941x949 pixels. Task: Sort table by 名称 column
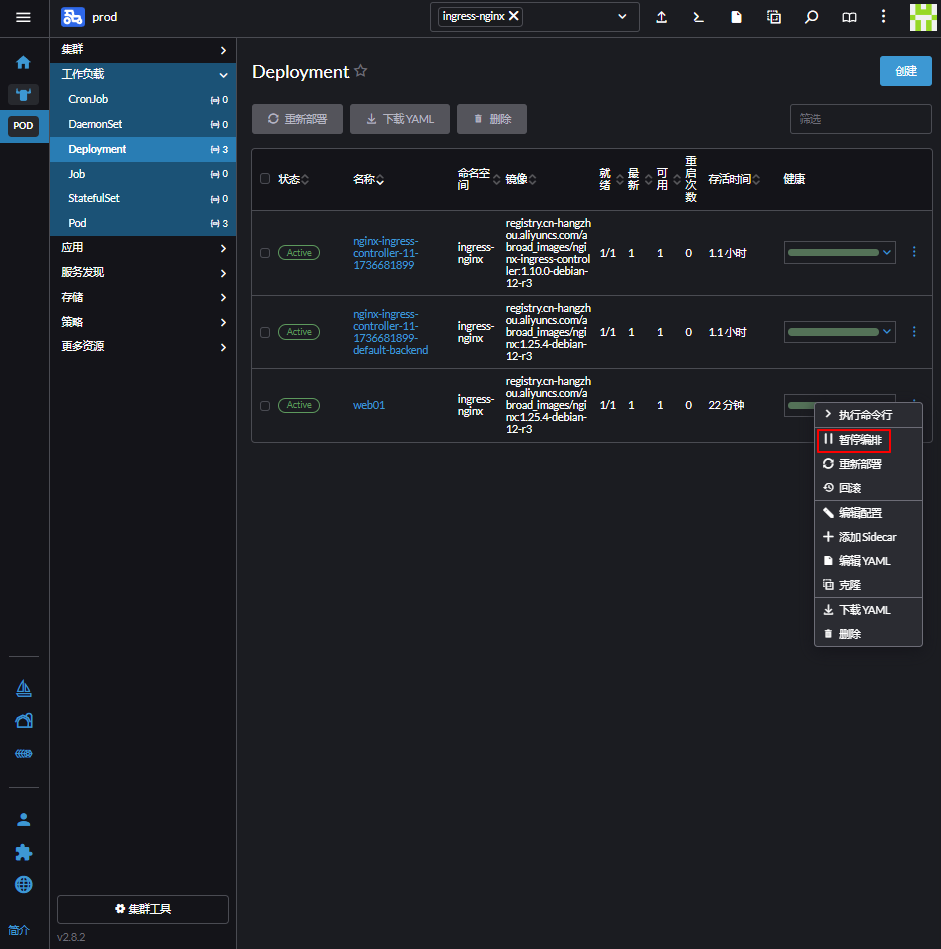368,179
